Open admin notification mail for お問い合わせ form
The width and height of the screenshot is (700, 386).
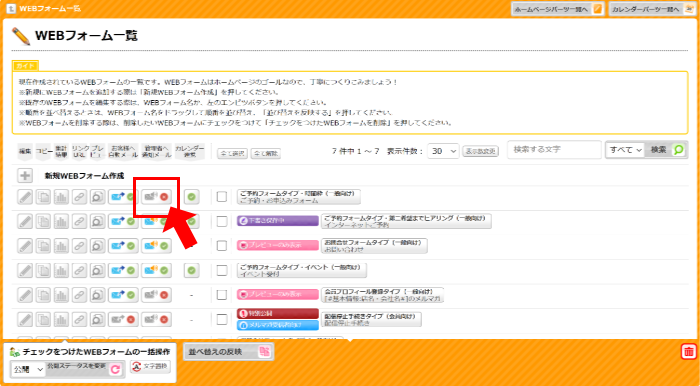tap(157, 246)
